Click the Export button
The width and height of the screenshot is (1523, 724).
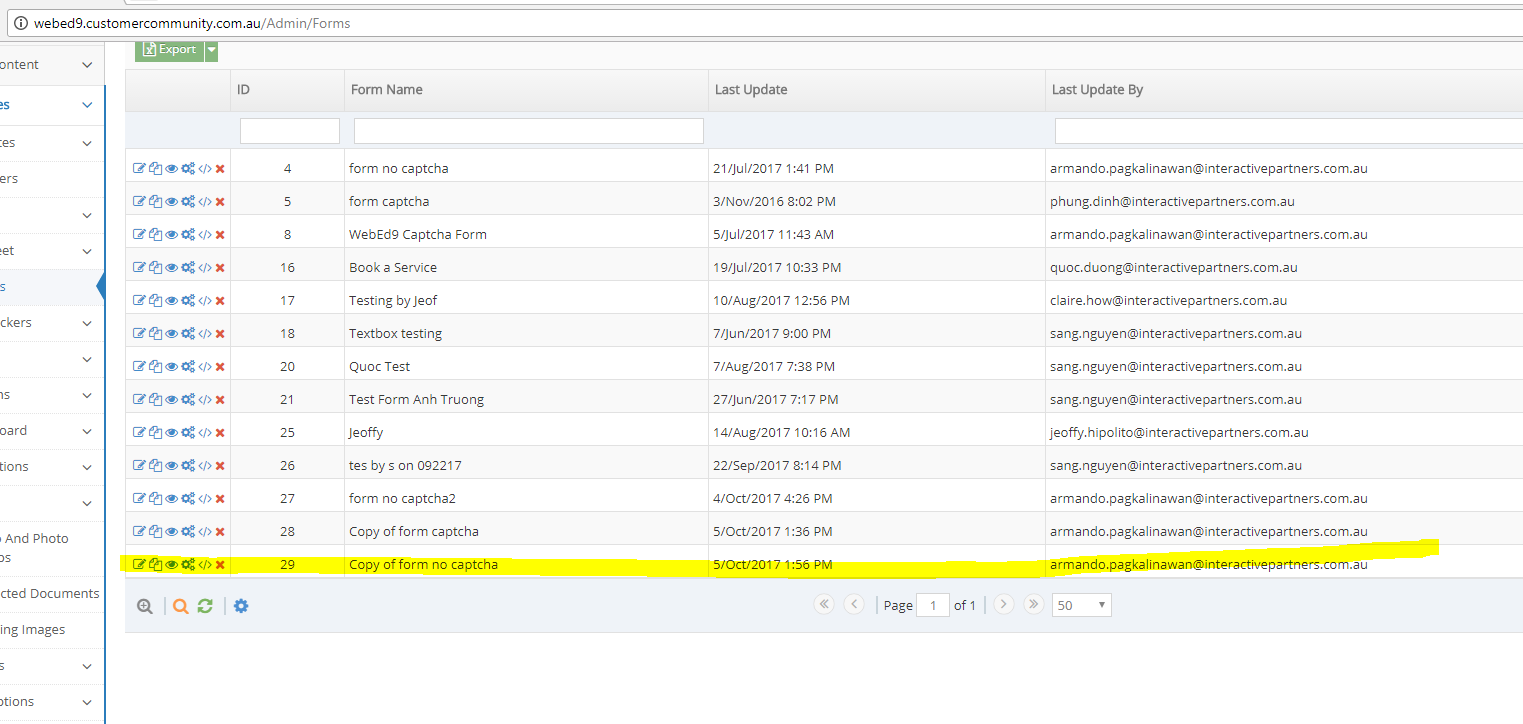tap(169, 50)
